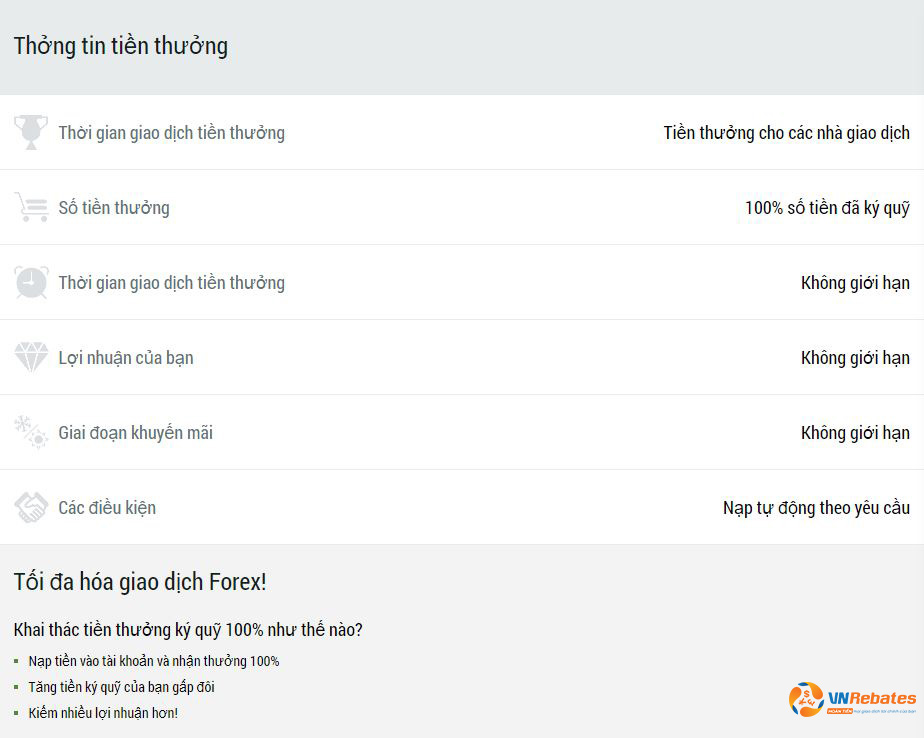Select the heading 'Thông tin tiền thưởng'
This screenshot has width=924, height=738.
[121, 46]
